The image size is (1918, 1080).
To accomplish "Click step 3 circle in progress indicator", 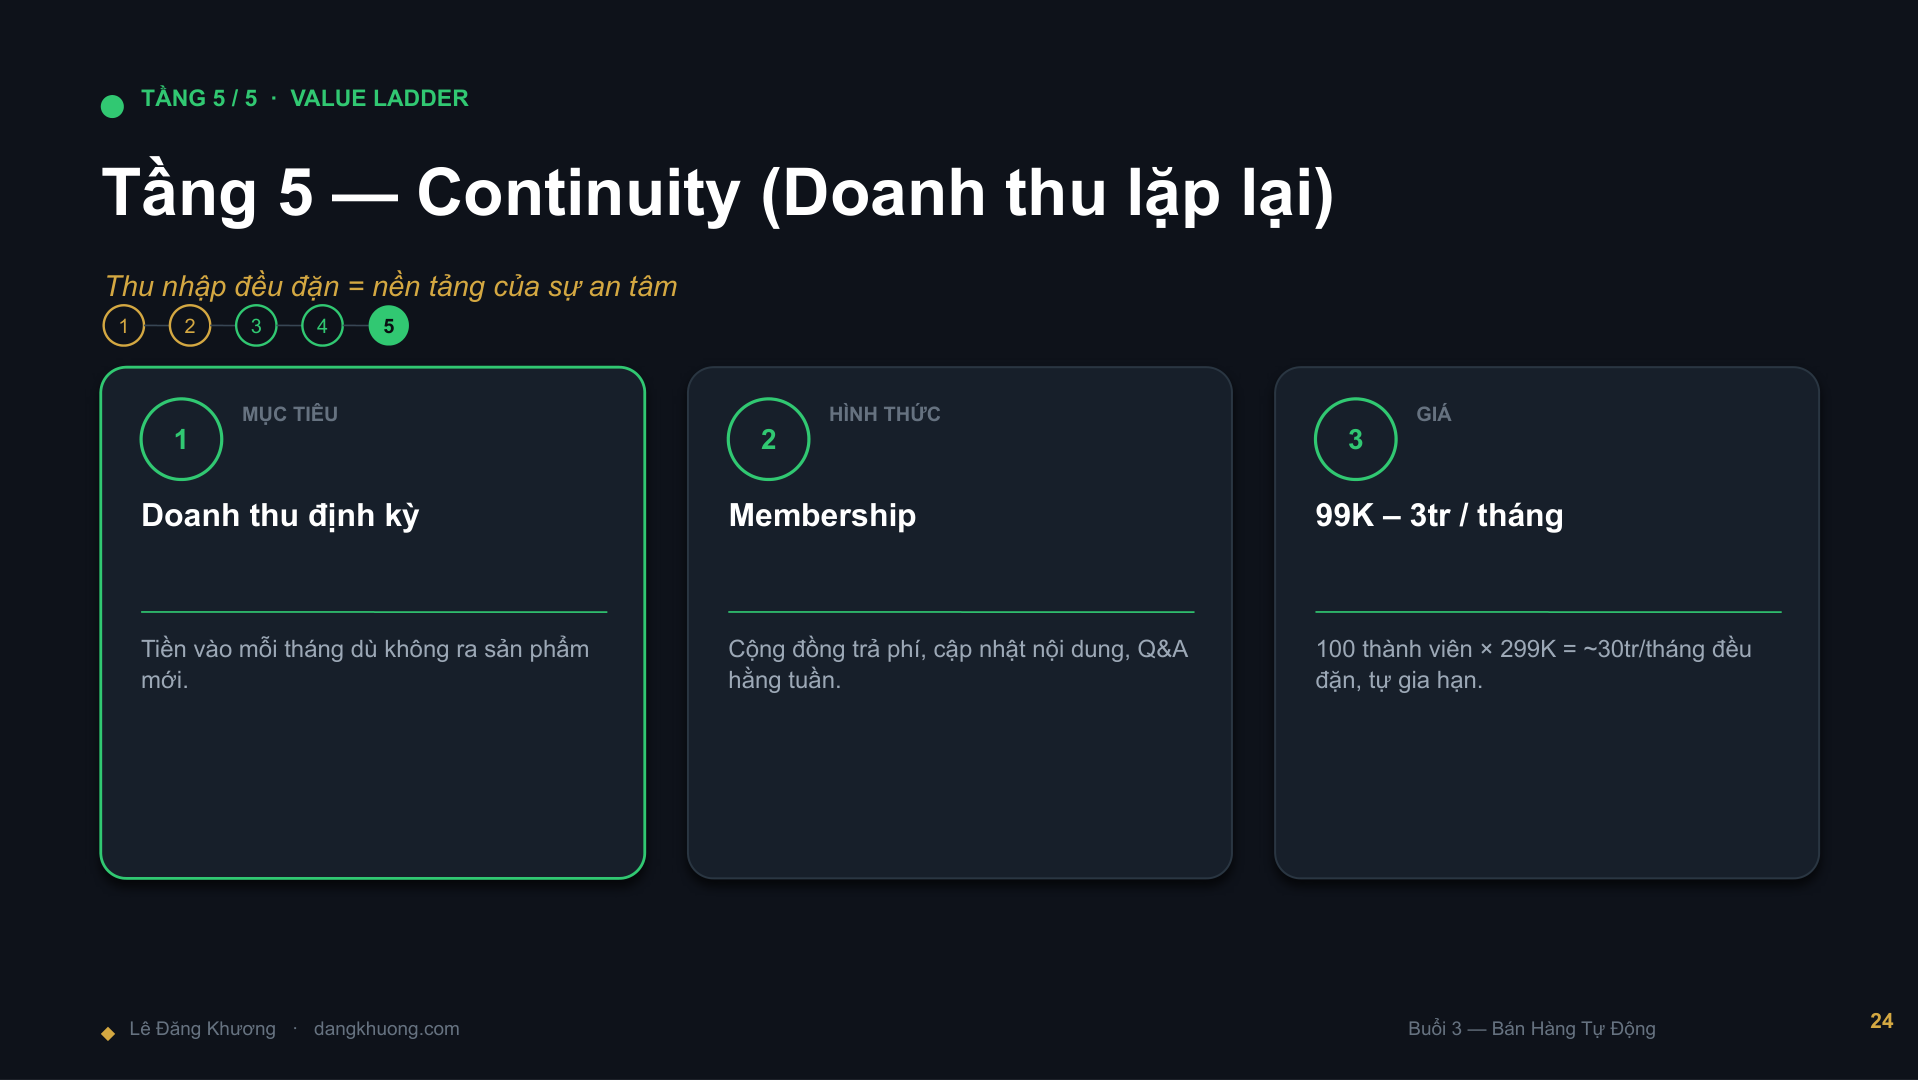I will tap(256, 326).
